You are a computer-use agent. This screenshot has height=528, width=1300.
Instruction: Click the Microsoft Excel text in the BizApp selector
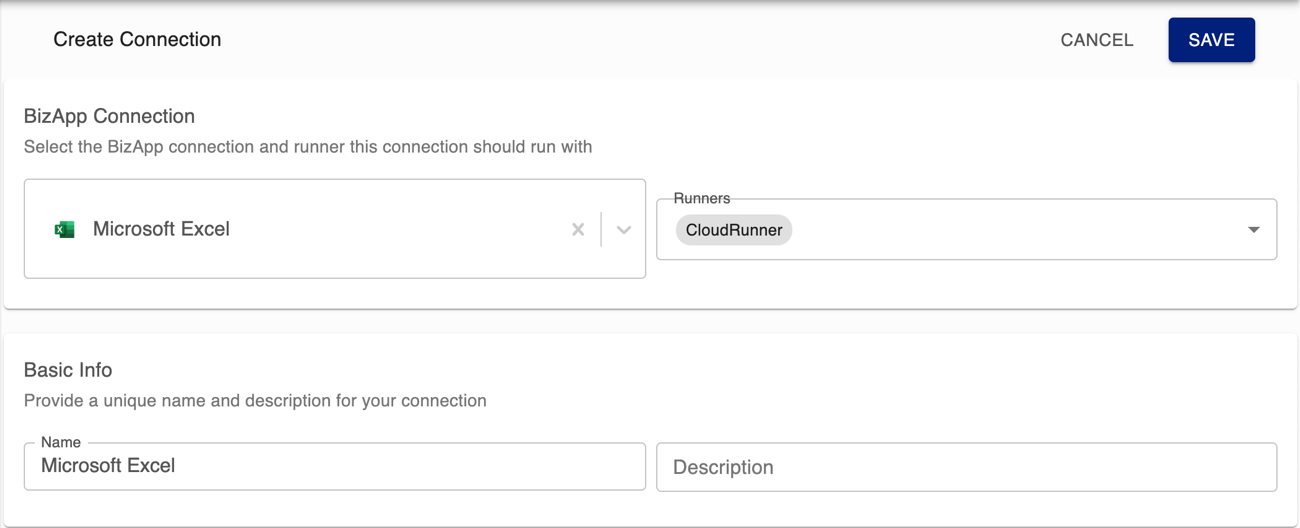[x=161, y=230]
